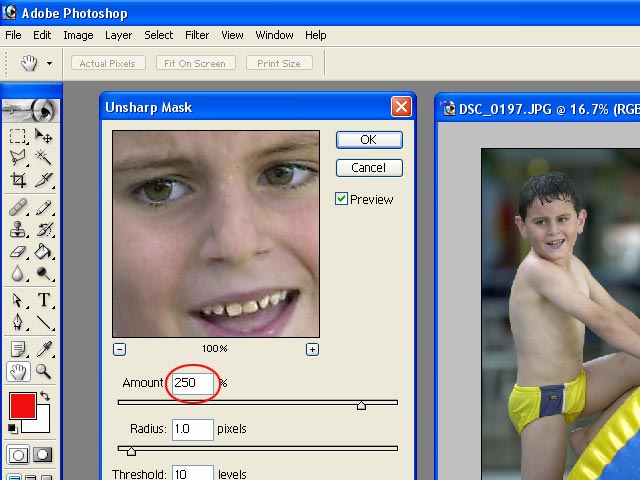Select the Notes tool

(x=18, y=349)
